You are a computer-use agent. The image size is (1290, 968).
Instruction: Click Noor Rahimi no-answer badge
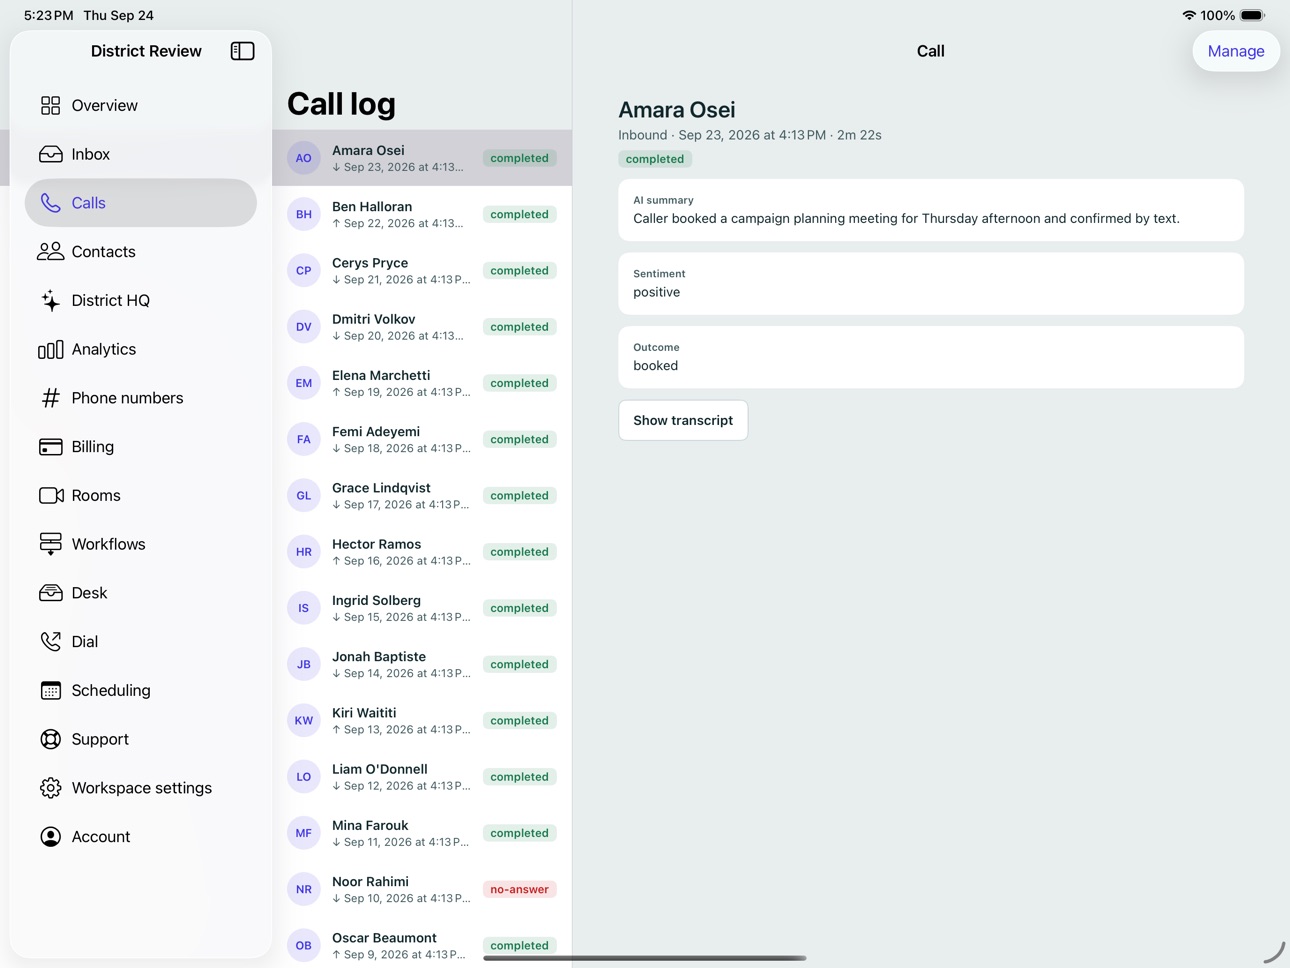tap(519, 889)
